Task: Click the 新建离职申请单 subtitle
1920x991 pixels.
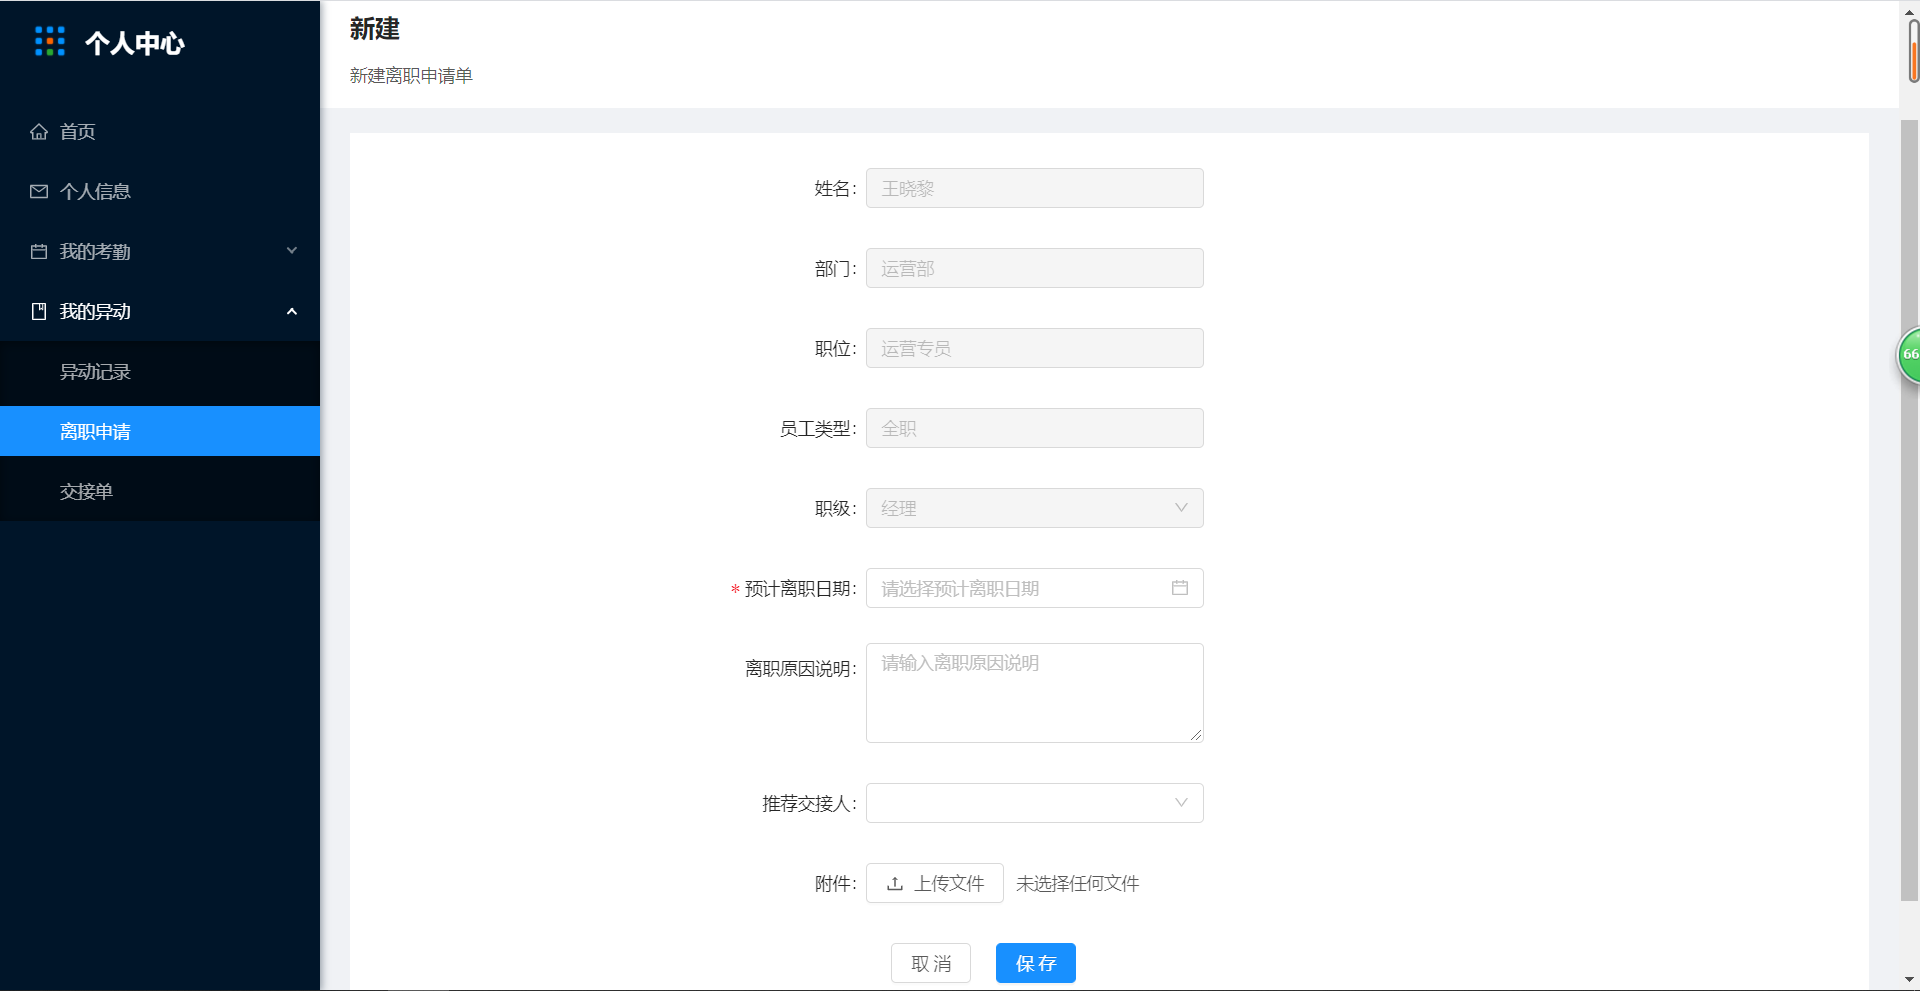Action: [411, 76]
